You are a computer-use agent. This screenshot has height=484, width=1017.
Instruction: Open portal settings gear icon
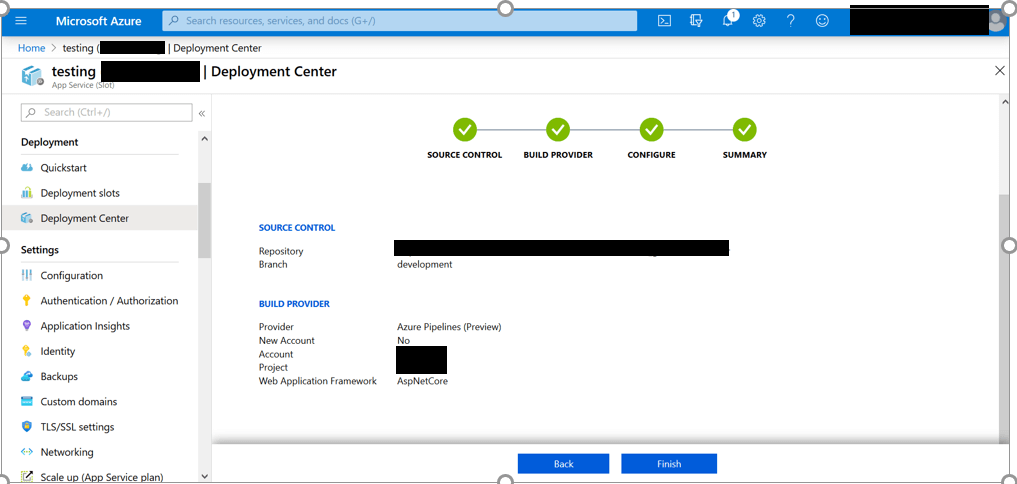[759, 21]
